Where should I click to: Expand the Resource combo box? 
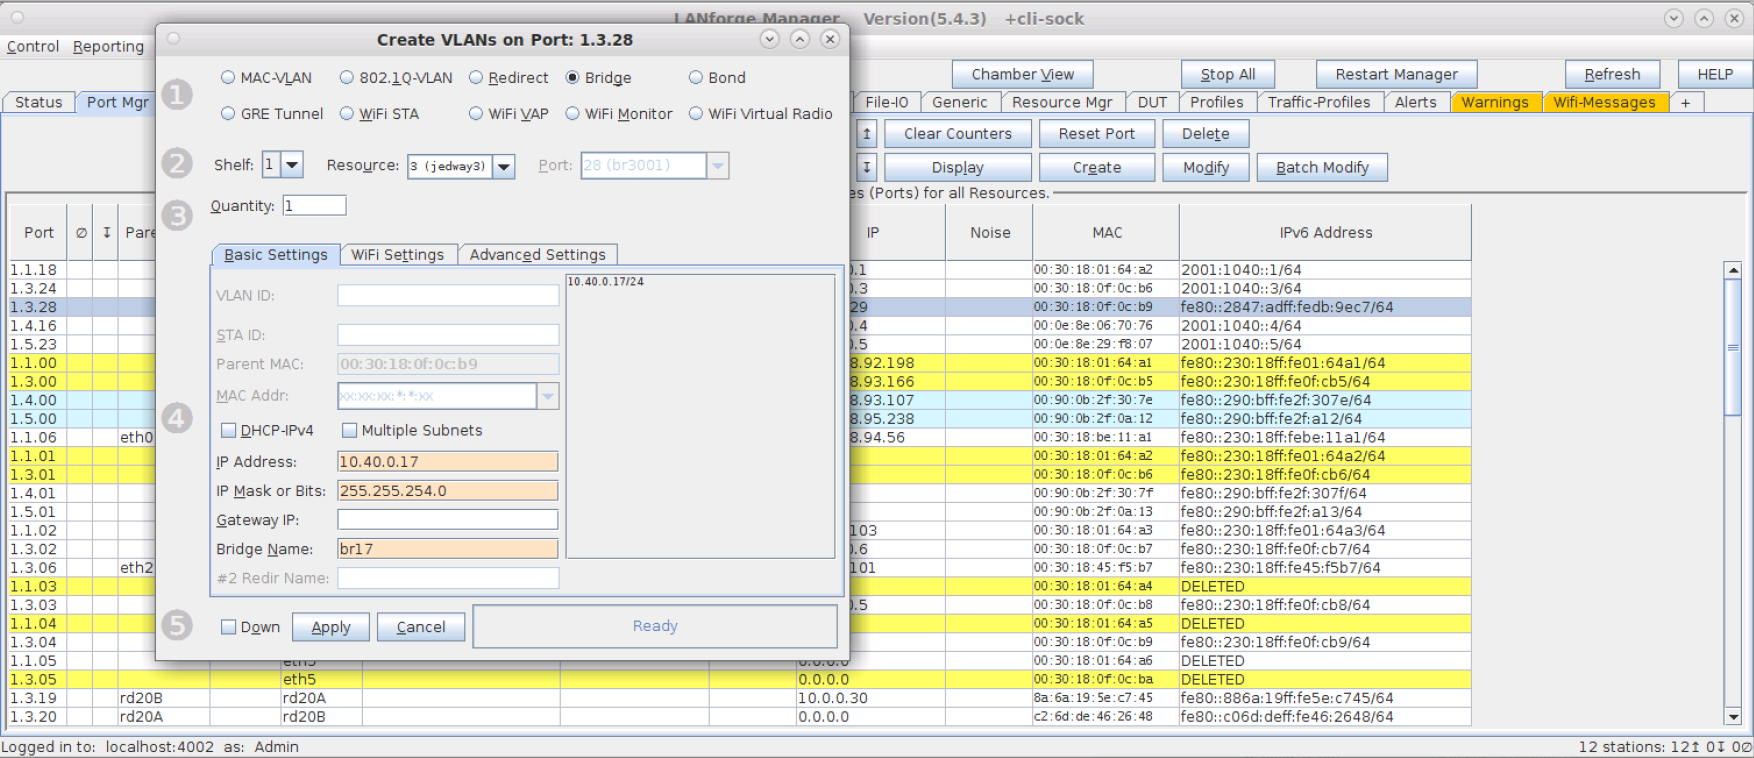pyautogui.click(x=504, y=166)
